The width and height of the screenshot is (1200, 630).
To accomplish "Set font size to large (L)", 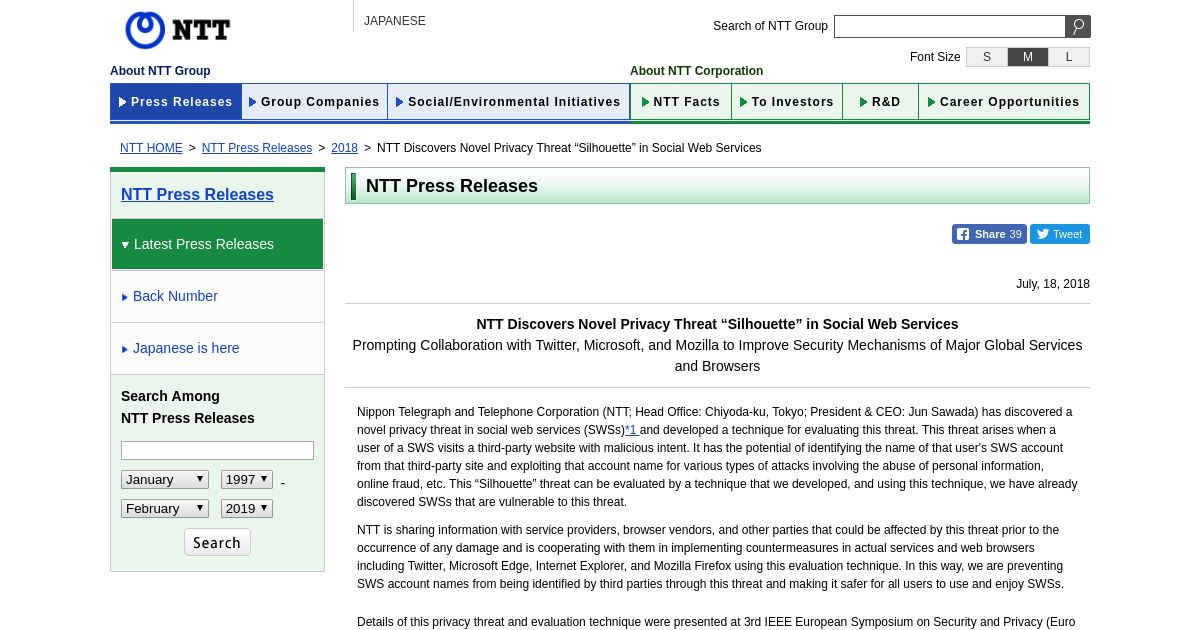I will [1069, 57].
